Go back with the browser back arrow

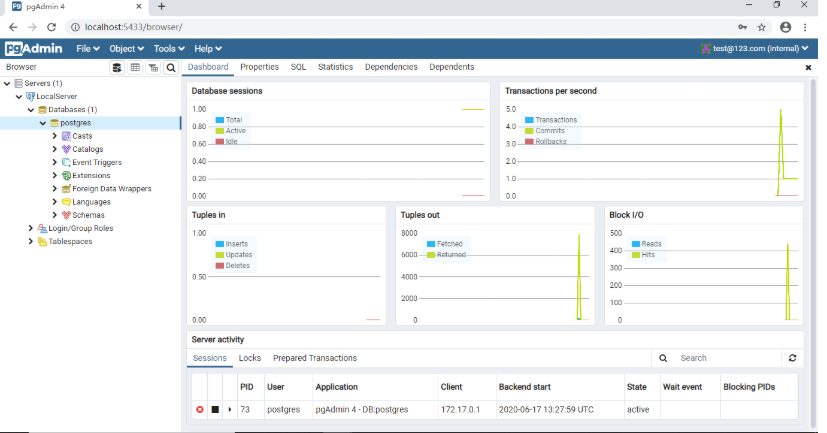tap(13, 27)
